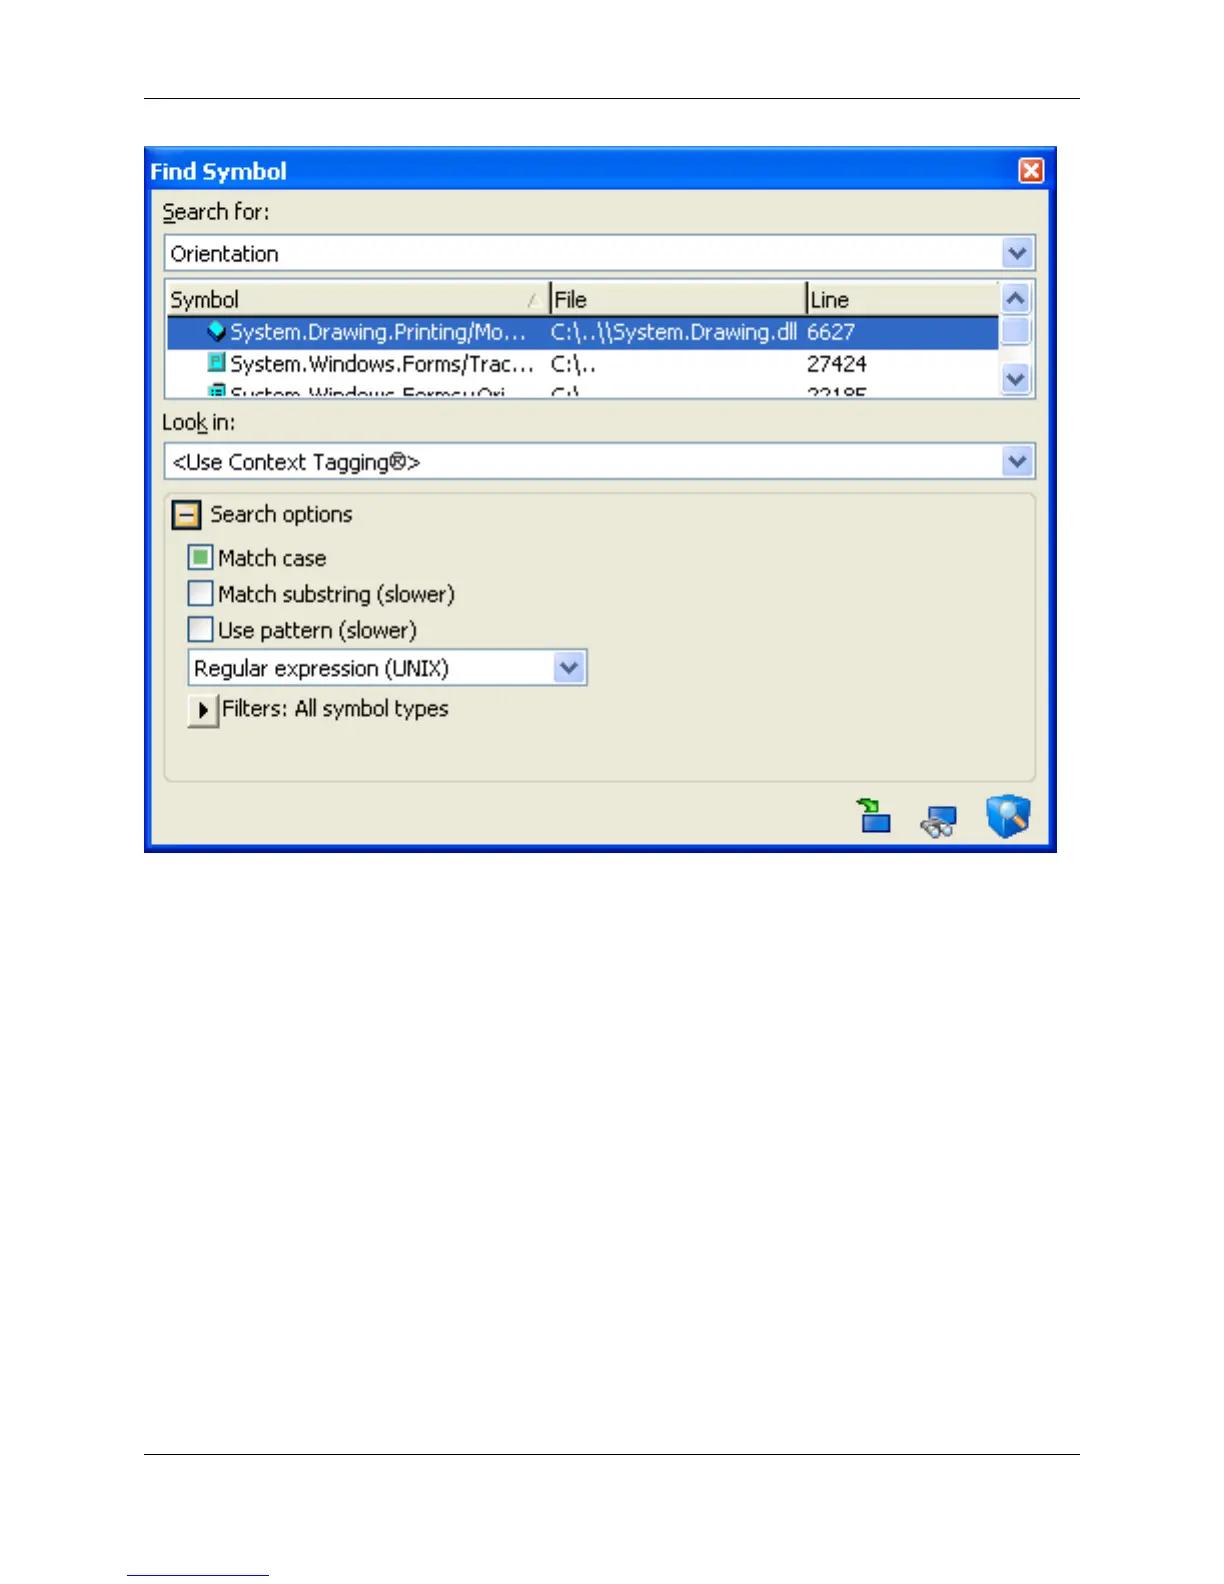Click the line number 27424 cell
The height and width of the screenshot is (1584, 1224).
[x=837, y=364]
